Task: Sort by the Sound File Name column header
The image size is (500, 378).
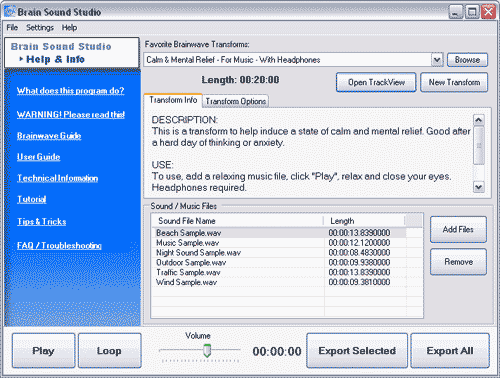Action: click(x=238, y=221)
